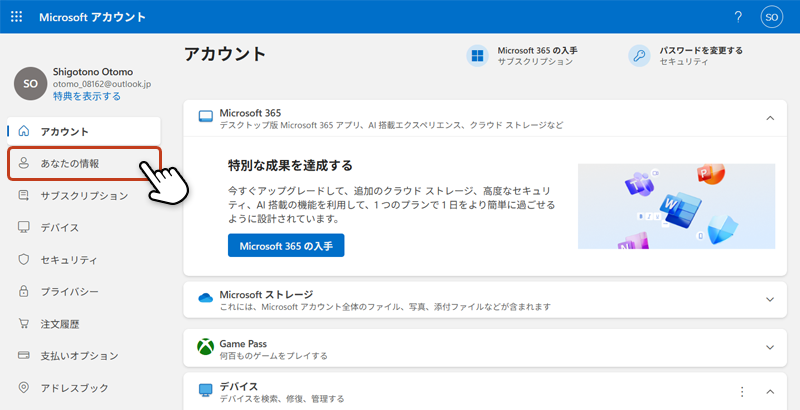The height and width of the screenshot is (410, 800).
Task: Click the Microsoft 365 の入手 サブスクリプション shortcut text
Action: pos(537,56)
